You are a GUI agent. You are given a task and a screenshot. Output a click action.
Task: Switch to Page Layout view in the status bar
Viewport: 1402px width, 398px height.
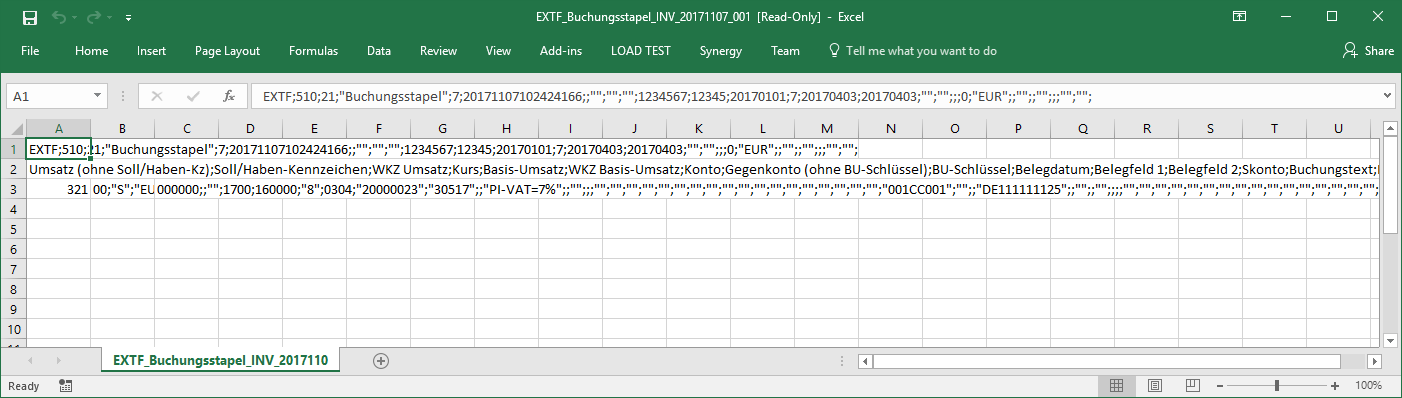tap(1154, 385)
